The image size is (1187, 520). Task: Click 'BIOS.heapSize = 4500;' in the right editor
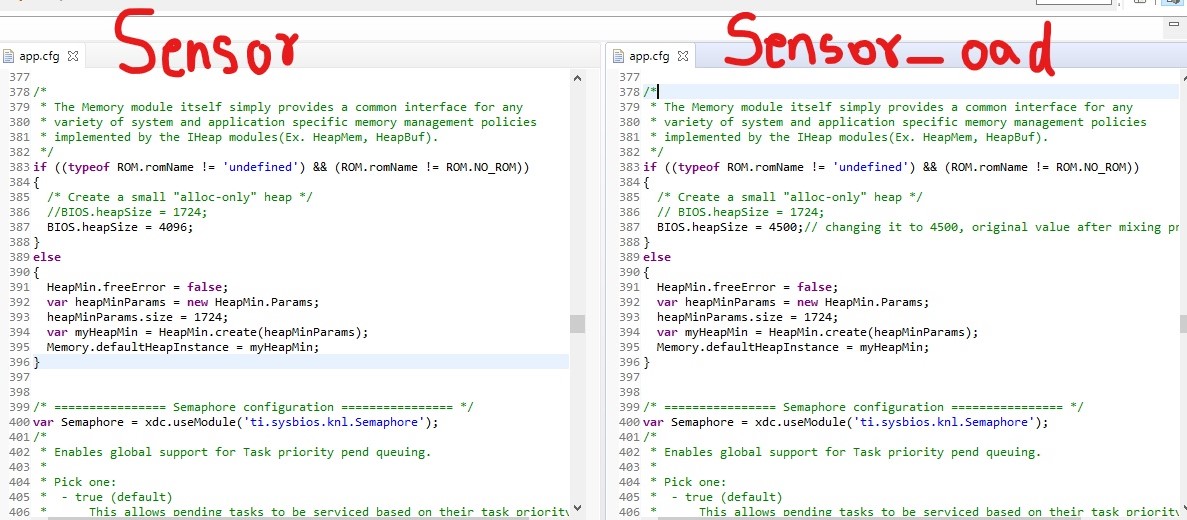(x=731, y=227)
